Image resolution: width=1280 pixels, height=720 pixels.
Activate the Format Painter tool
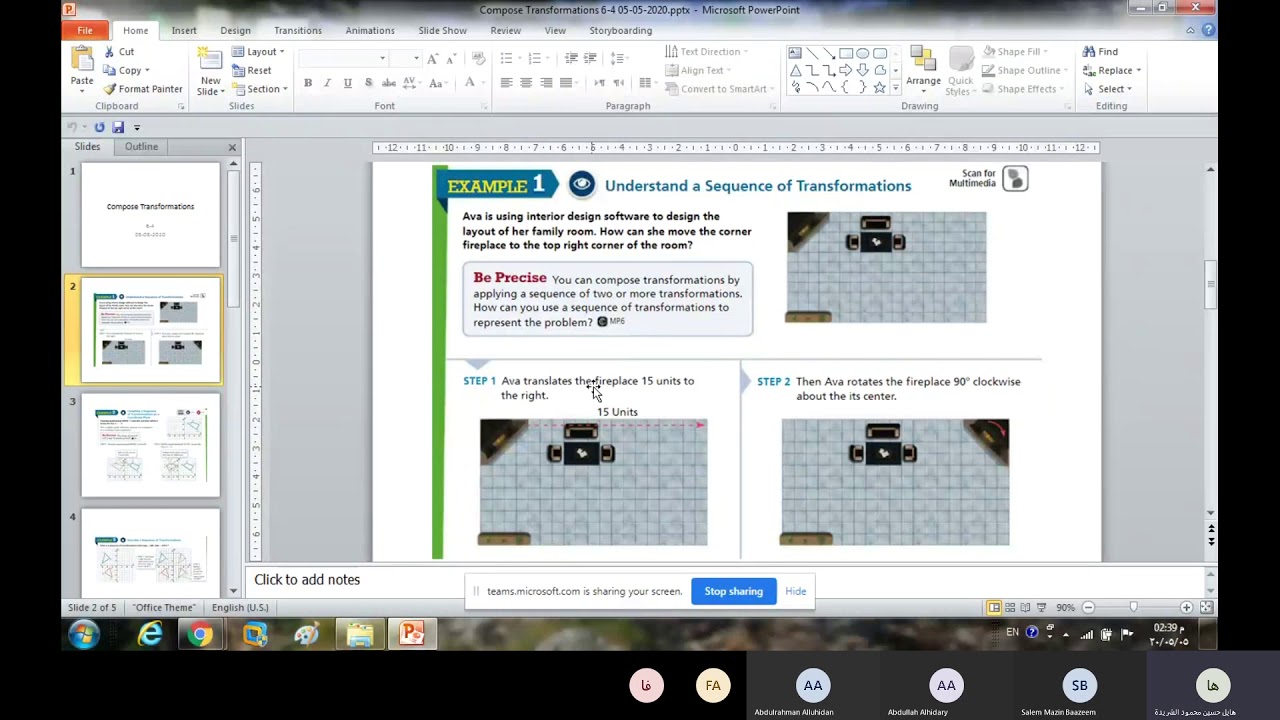click(x=142, y=89)
